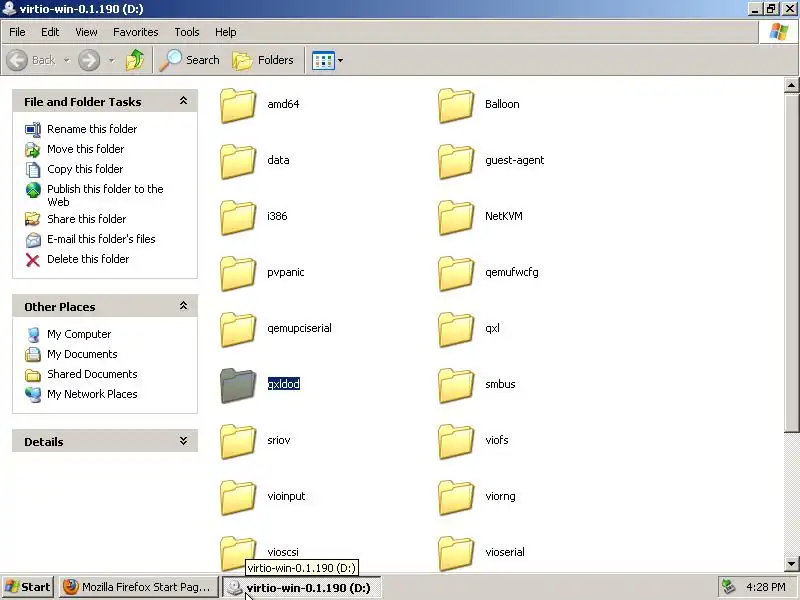Select the viorng folder icon
The image size is (800, 600).
(456, 498)
